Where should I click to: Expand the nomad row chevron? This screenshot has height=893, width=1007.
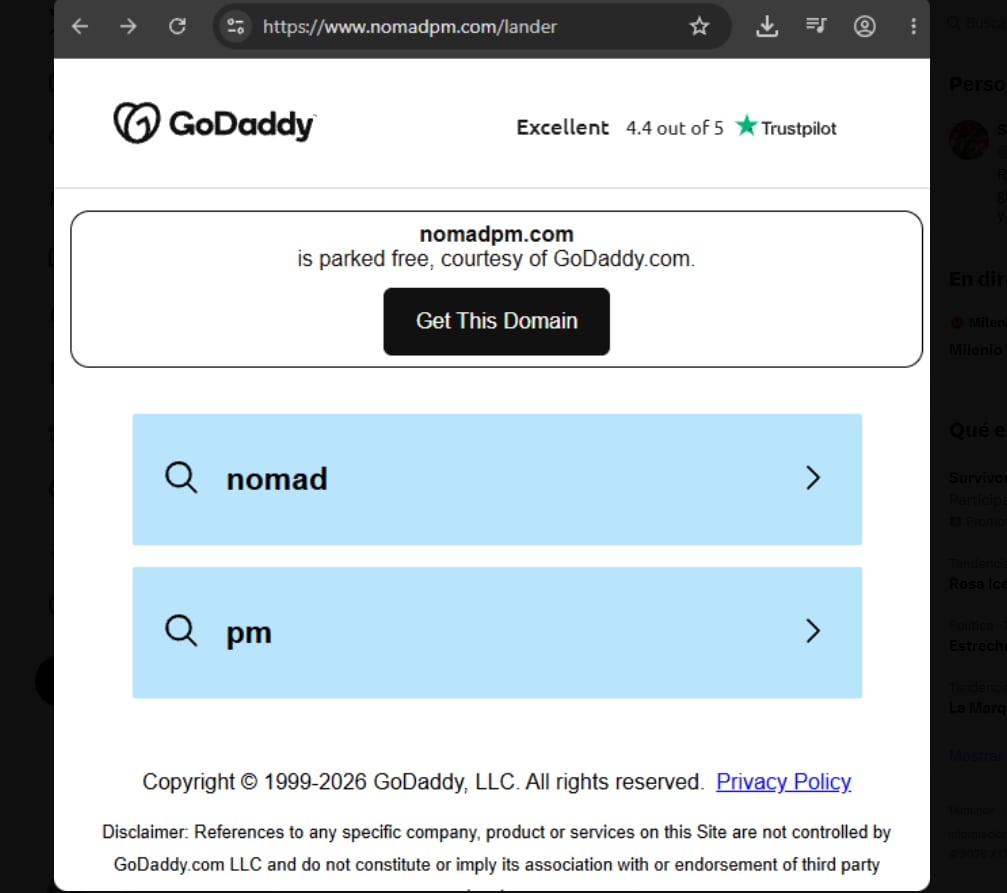click(813, 477)
